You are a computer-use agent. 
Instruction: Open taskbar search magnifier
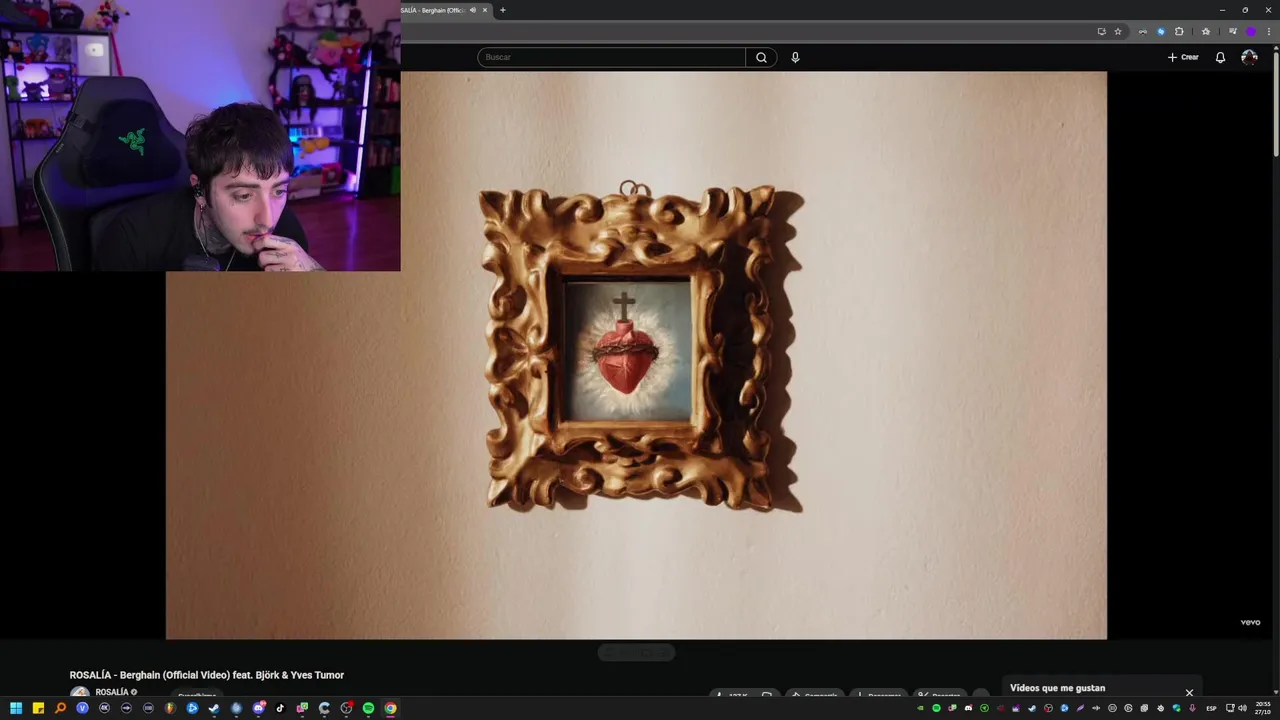(61, 708)
